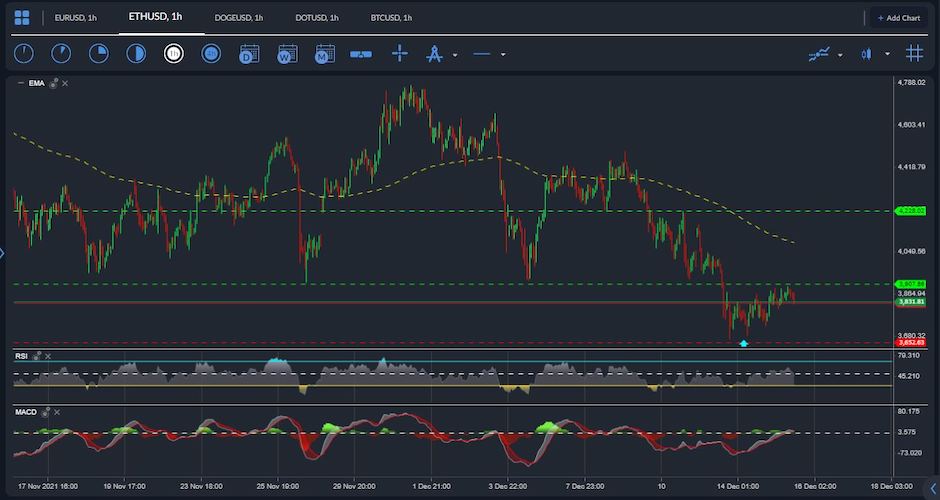Select the quarter-filled clock timeframe icon
This screenshot has height=500, width=940.
click(99, 54)
